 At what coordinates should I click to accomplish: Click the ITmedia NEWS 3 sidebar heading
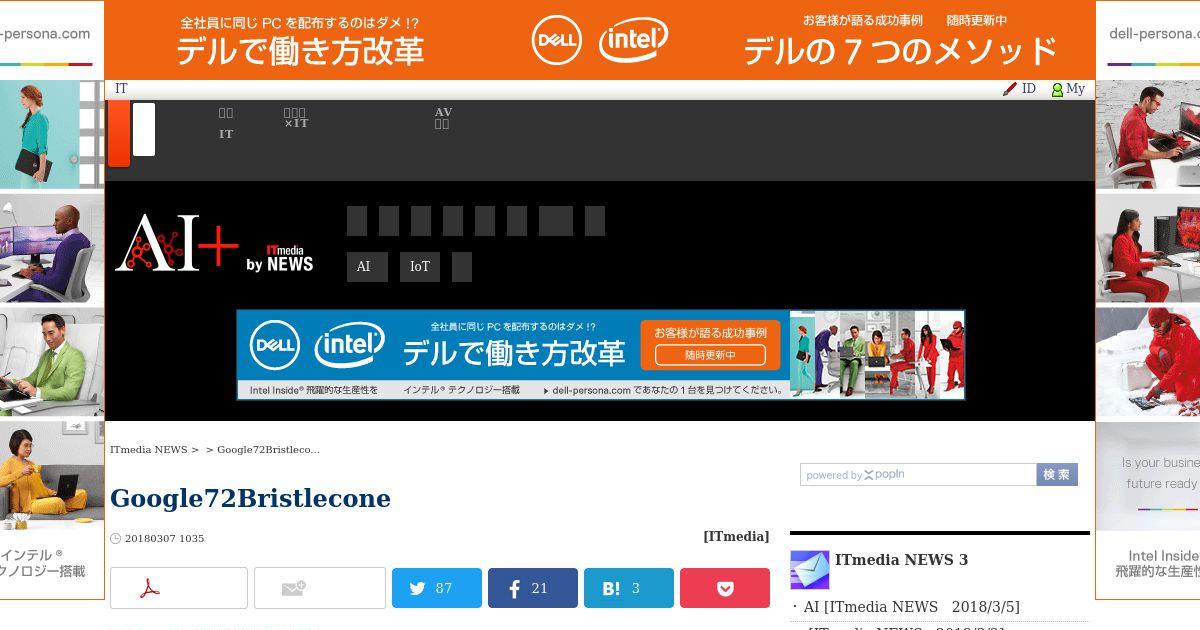click(901, 560)
